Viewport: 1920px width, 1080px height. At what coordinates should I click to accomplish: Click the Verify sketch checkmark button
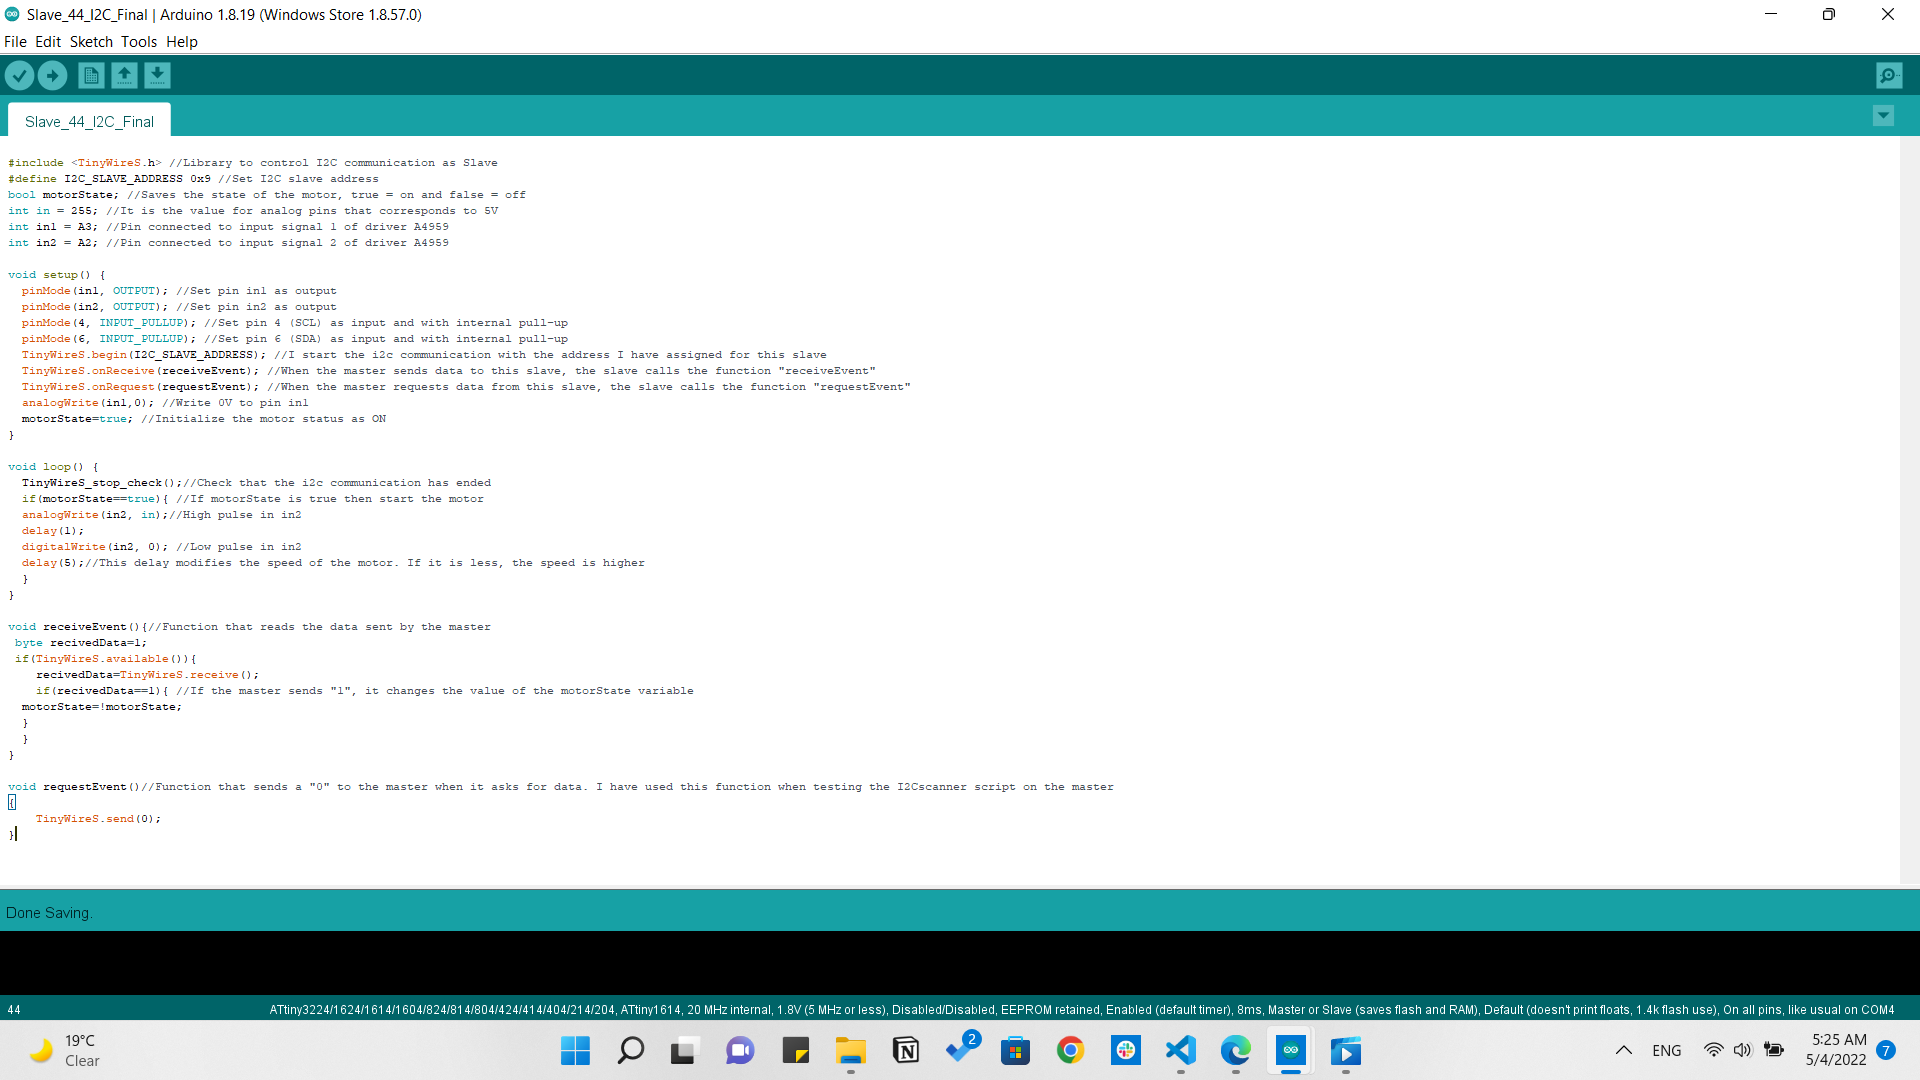point(19,75)
